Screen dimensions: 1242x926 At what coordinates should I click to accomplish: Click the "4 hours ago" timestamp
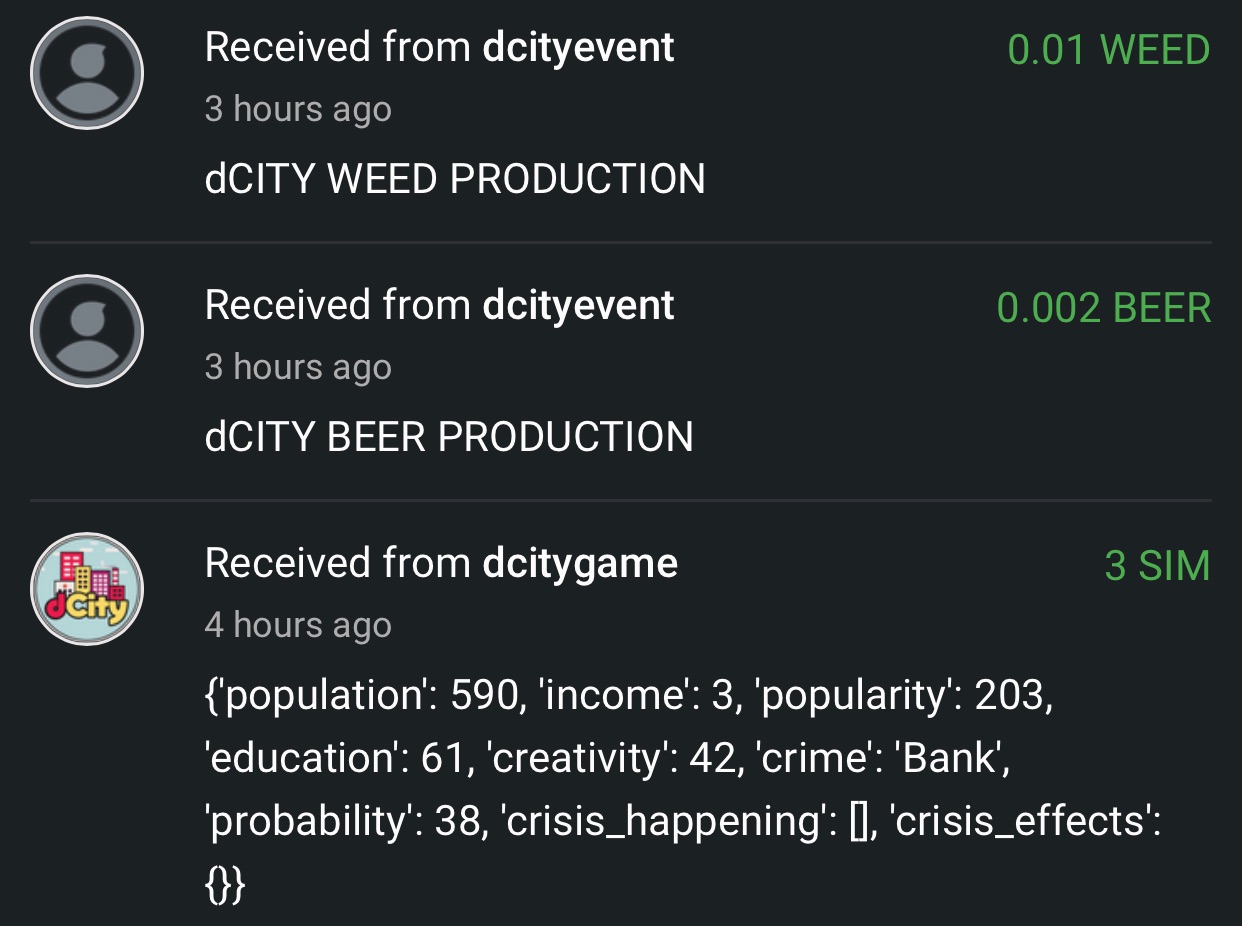point(298,625)
